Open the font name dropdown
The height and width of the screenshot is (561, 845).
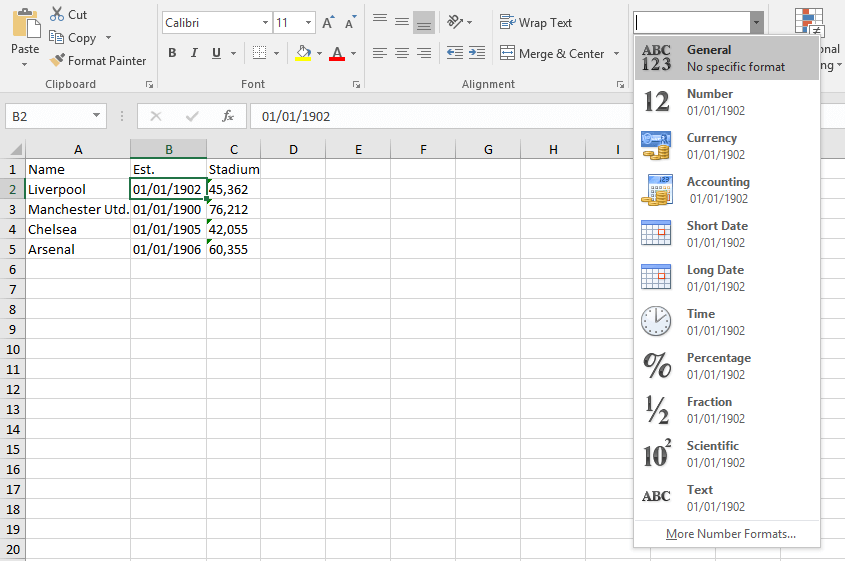click(x=265, y=23)
